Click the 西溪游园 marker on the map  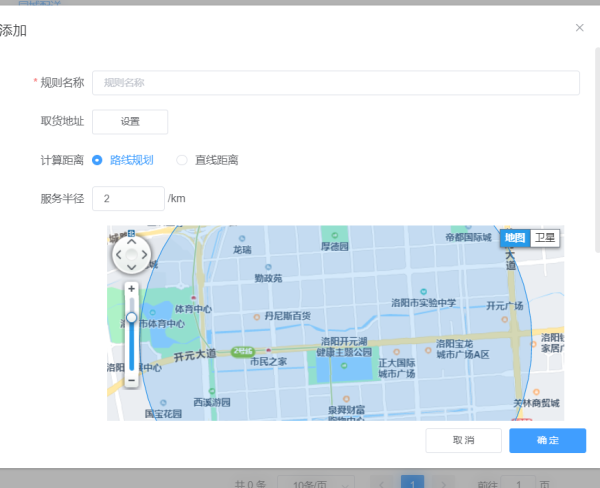(x=212, y=391)
